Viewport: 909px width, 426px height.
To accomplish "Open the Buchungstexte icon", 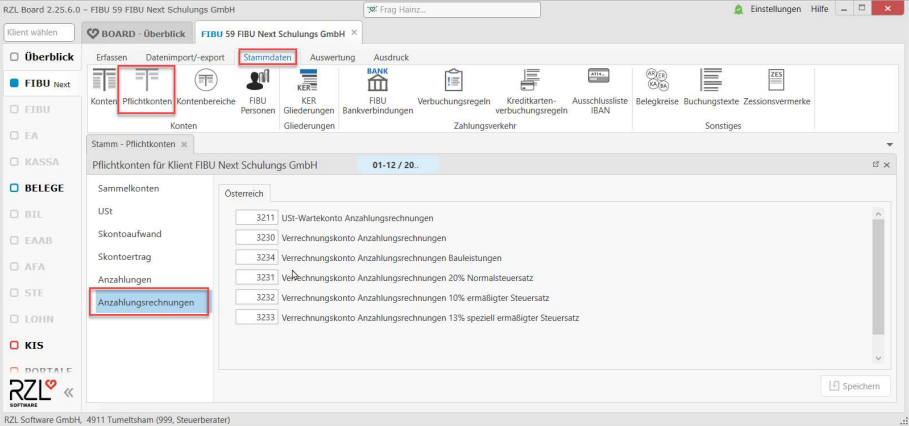I will coord(711,88).
